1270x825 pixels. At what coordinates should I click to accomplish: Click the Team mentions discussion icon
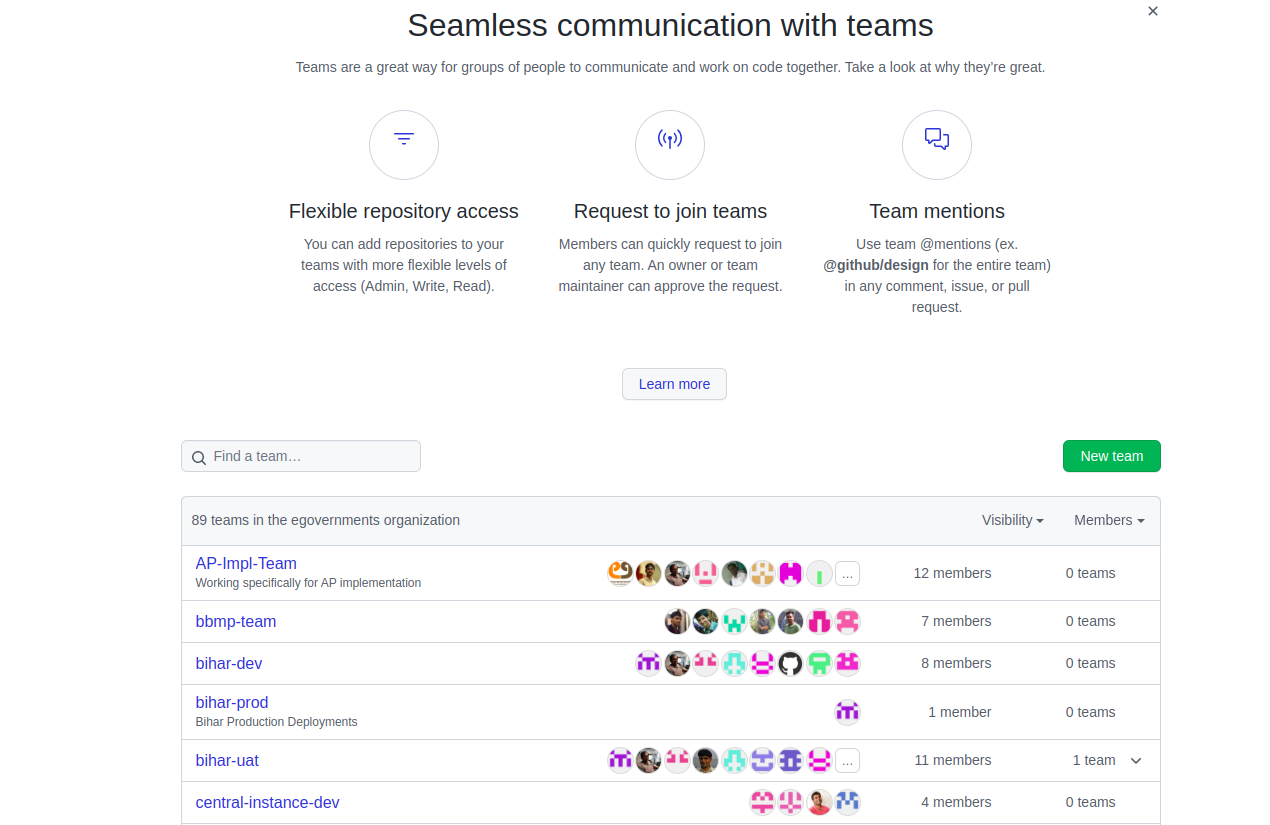(937, 140)
